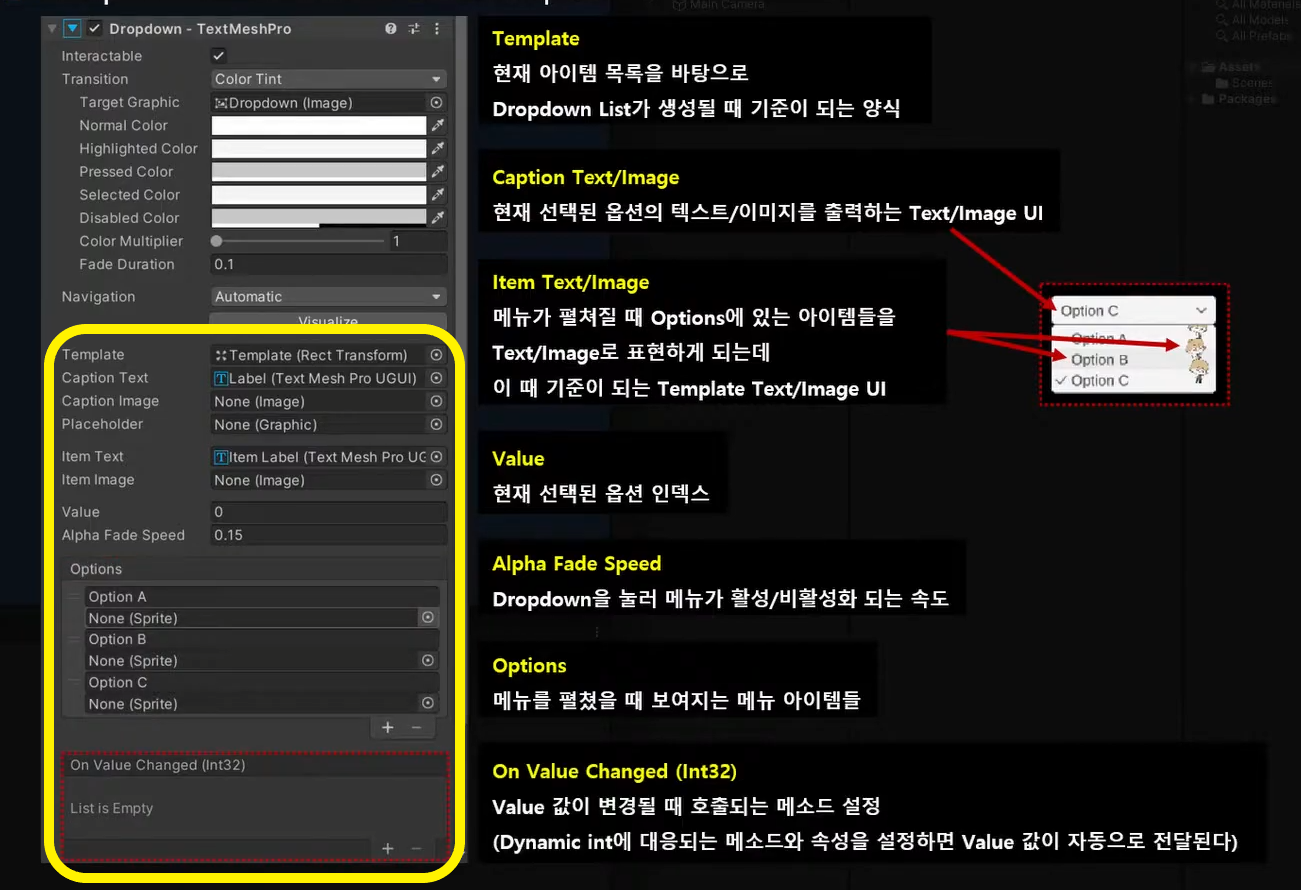Open the Target Graphic object picker

click(434, 102)
